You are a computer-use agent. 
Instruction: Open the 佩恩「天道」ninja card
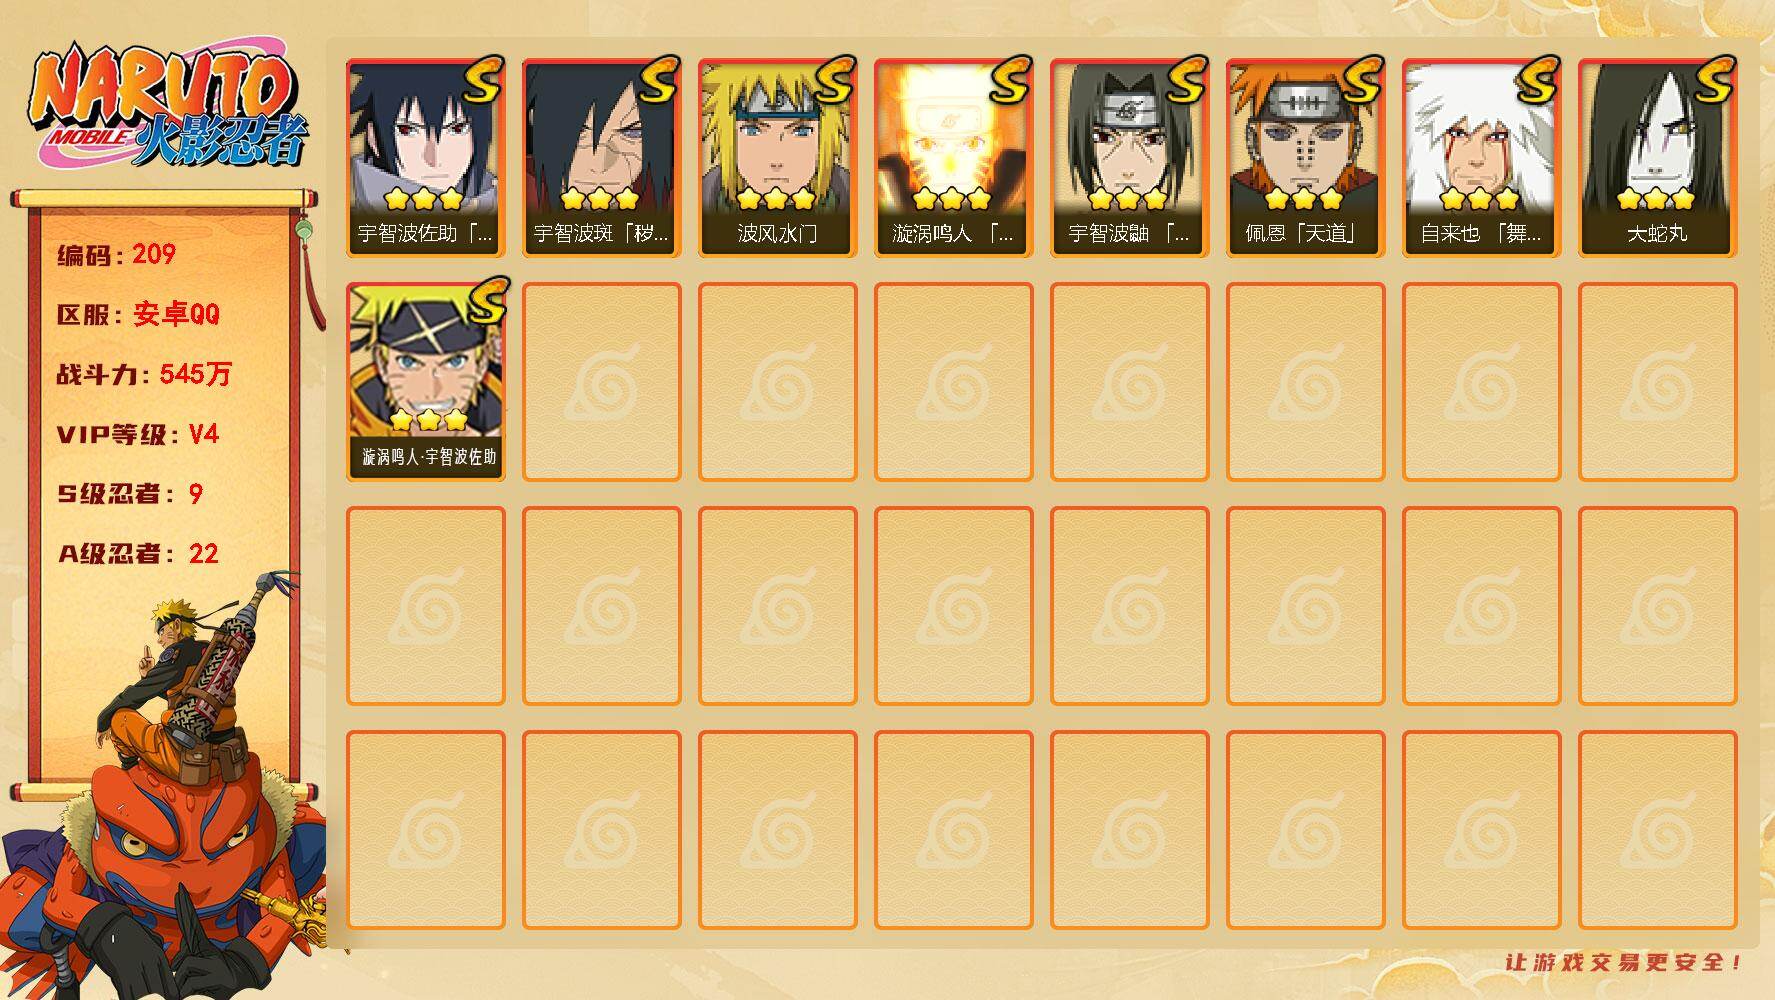pos(1306,158)
